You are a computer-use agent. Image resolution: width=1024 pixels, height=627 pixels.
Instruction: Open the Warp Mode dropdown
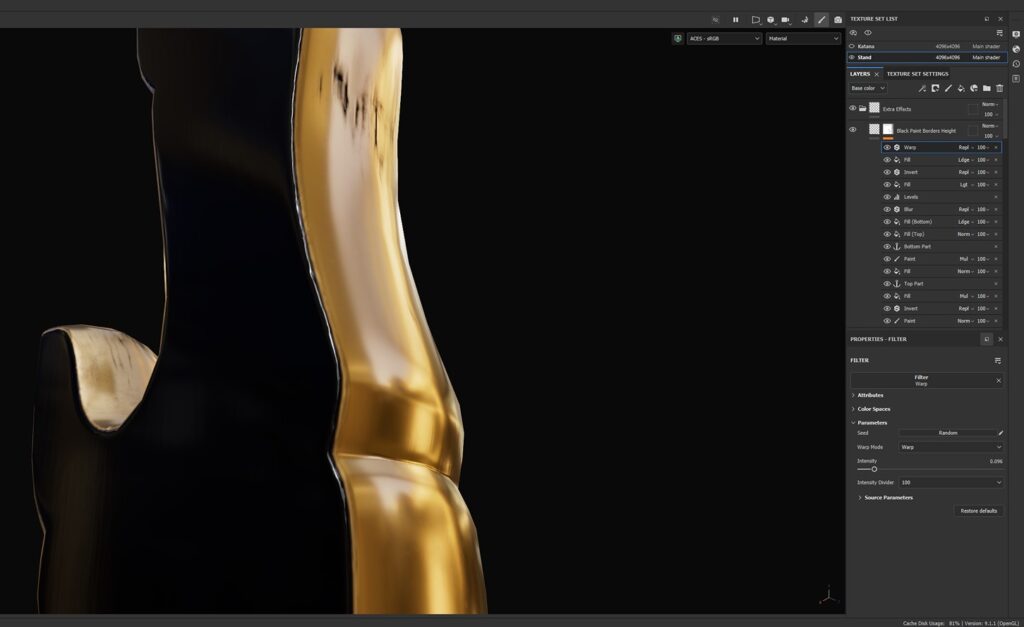coord(950,447)
